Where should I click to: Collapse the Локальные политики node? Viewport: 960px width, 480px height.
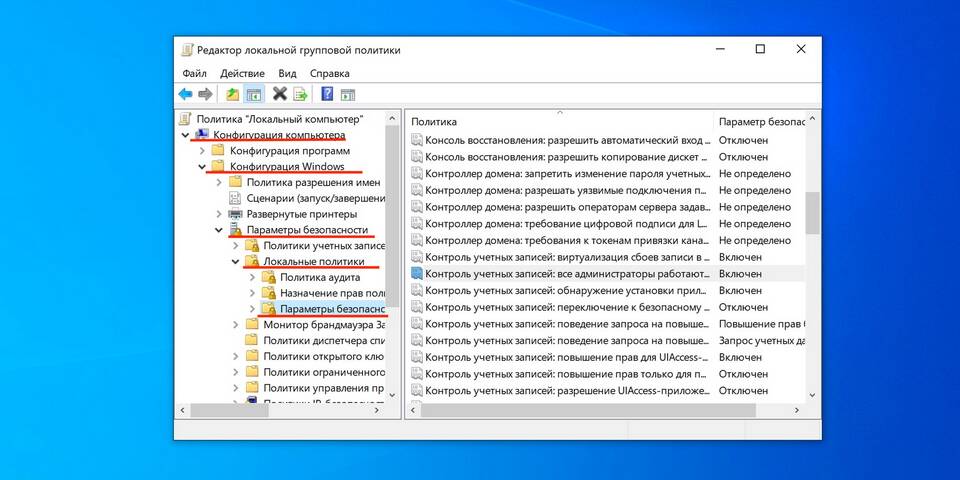tap(236, 261)
